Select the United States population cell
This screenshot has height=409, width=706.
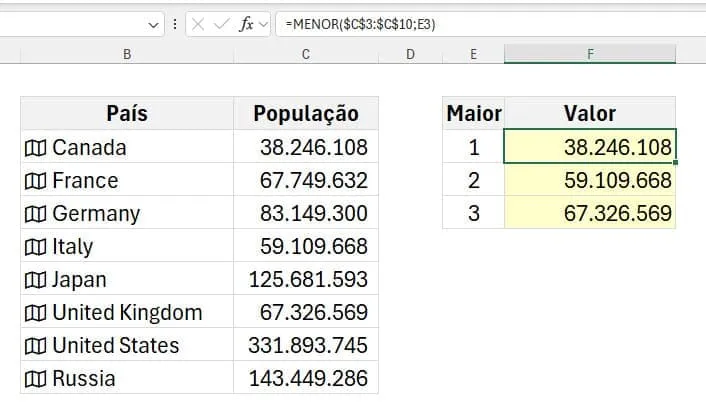click(306, 345)
